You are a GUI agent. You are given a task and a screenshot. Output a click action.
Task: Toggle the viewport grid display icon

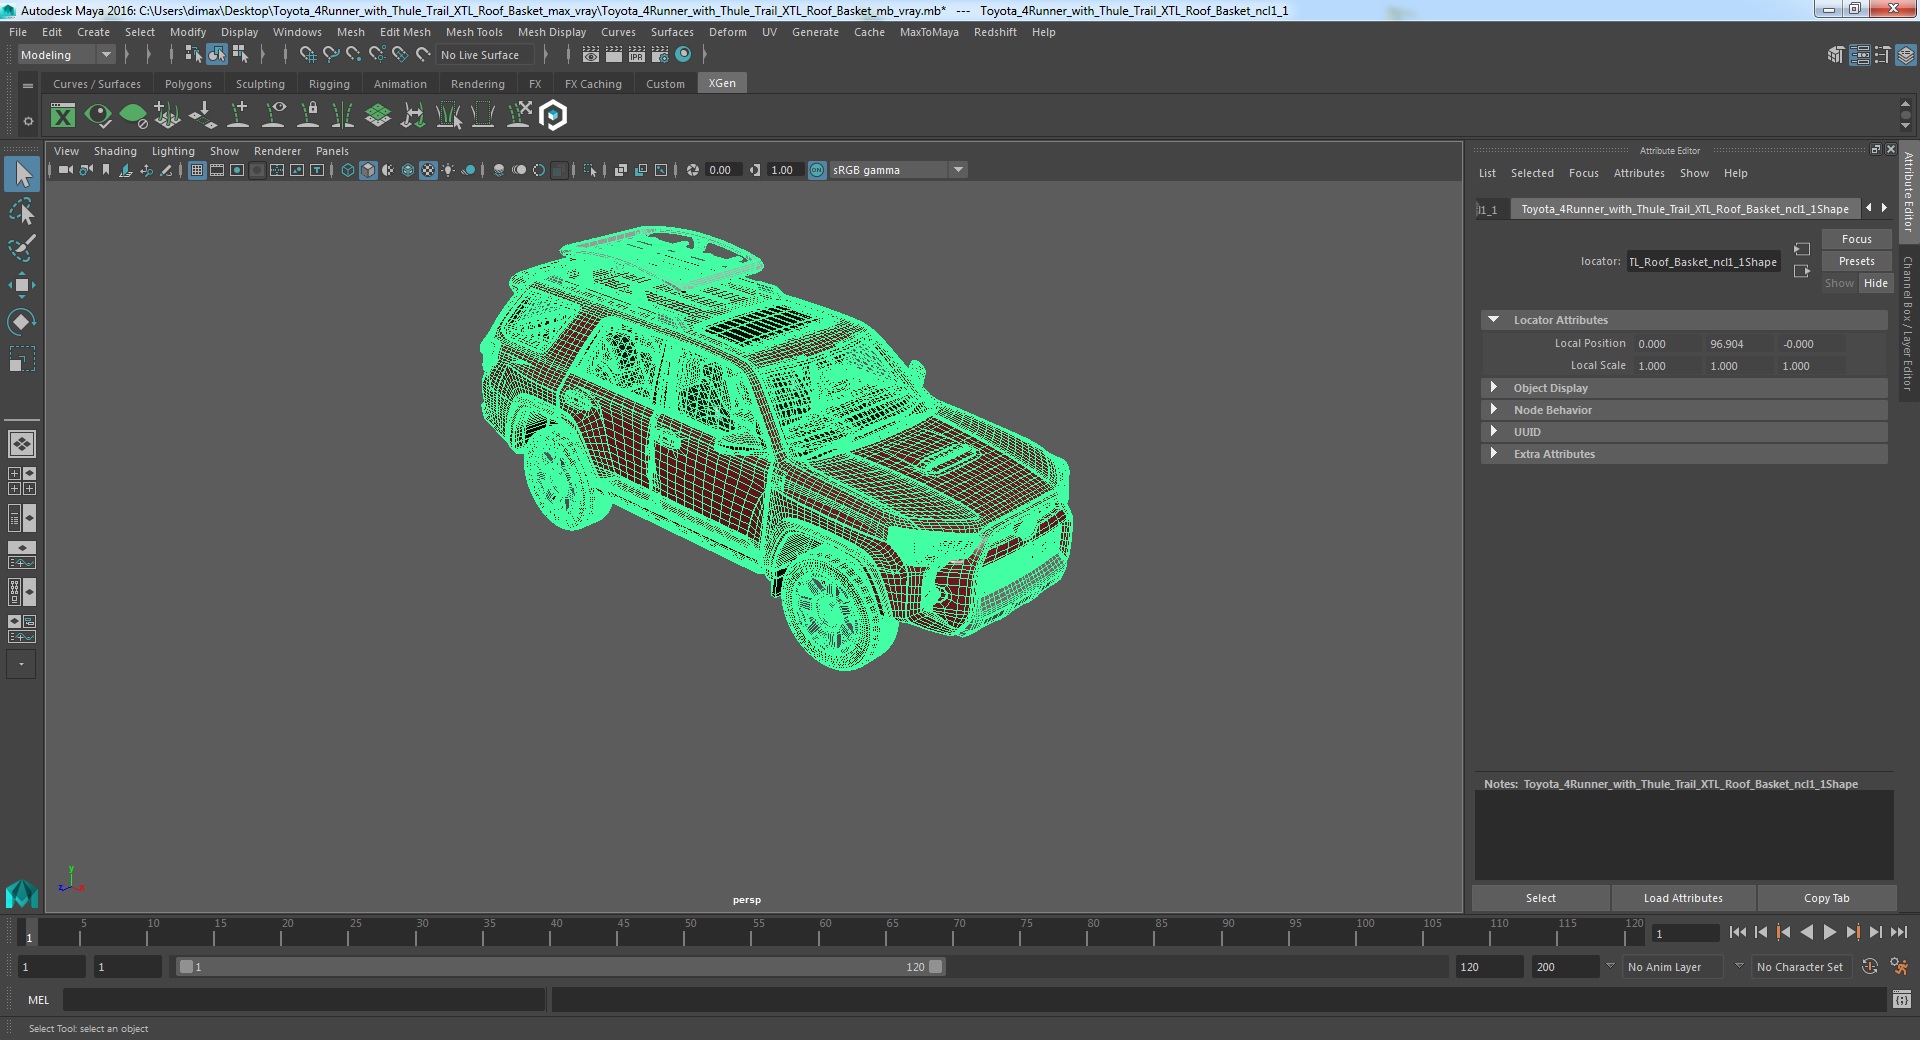[197, 170]
